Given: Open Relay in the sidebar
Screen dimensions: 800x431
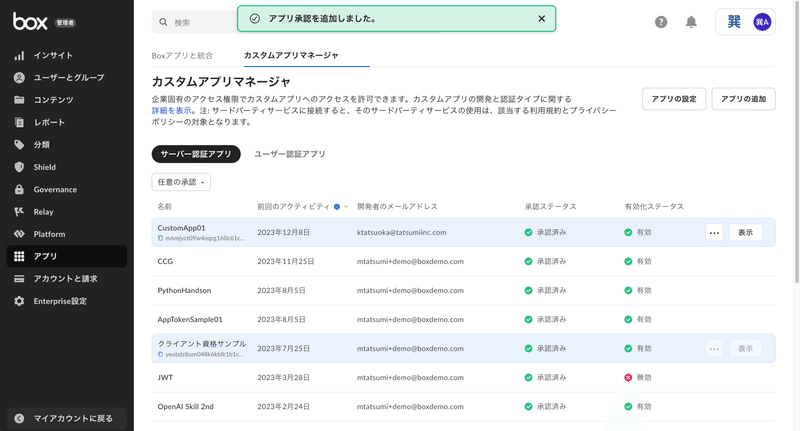Looking at the screenshot, I should click(66, 212).
